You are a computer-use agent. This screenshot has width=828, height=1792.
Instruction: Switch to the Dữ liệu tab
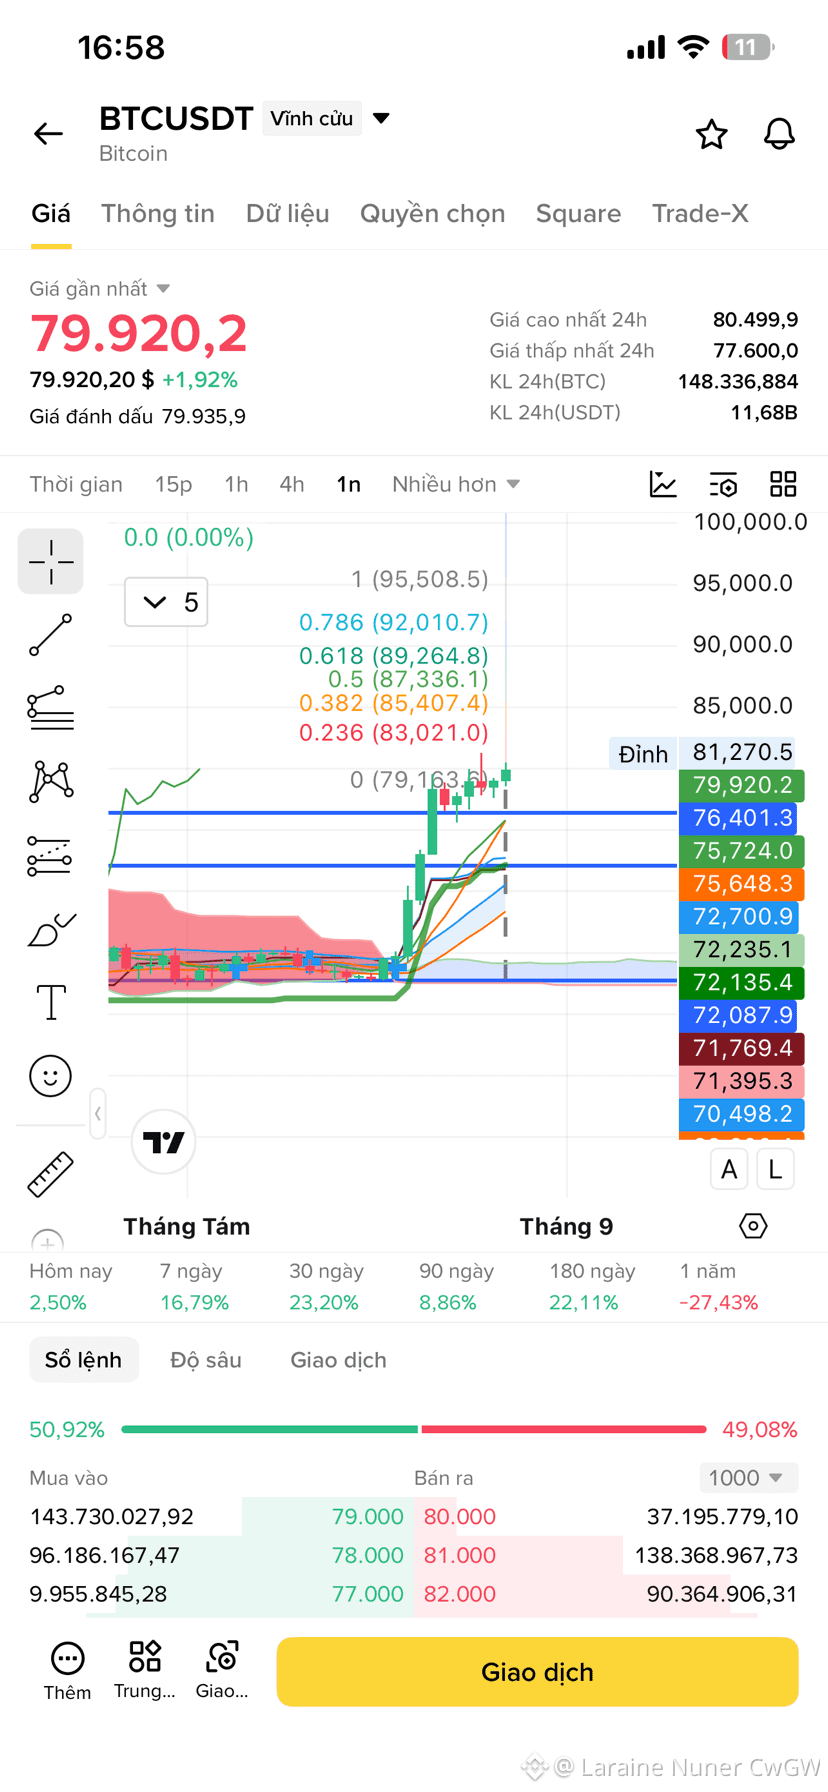[x=287, y=214]
